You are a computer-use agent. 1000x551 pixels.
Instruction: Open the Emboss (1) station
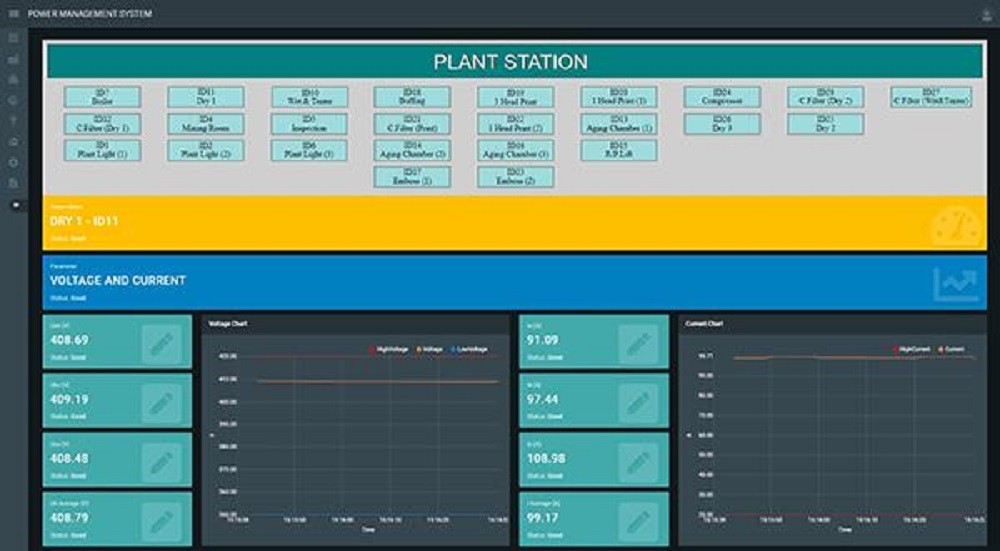pos(412,177)
